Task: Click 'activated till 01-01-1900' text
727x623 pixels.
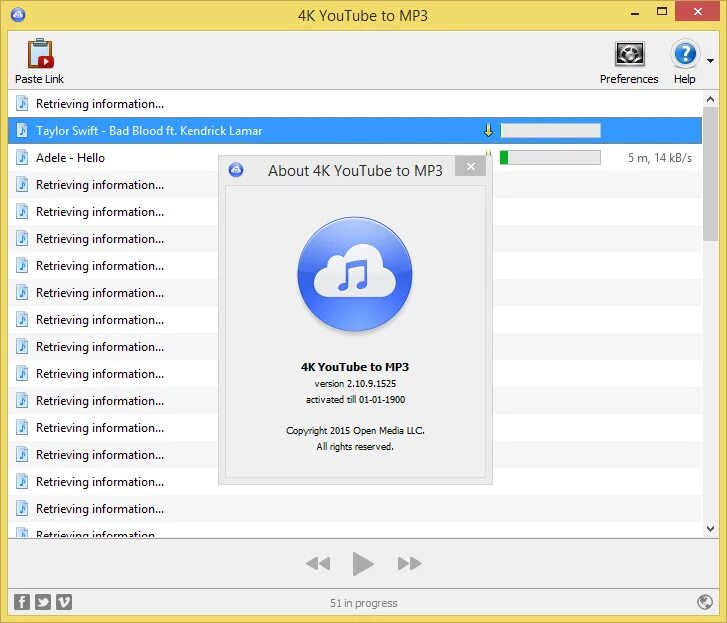Action: point(355,400)
